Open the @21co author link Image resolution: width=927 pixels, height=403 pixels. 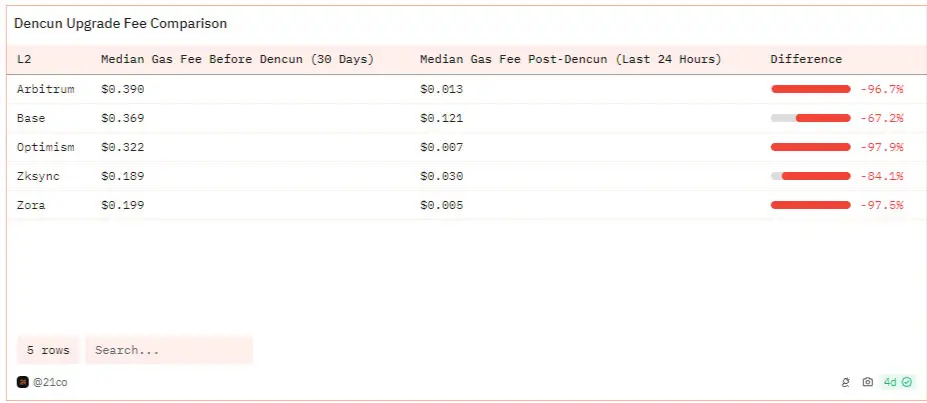pos(50,382)
